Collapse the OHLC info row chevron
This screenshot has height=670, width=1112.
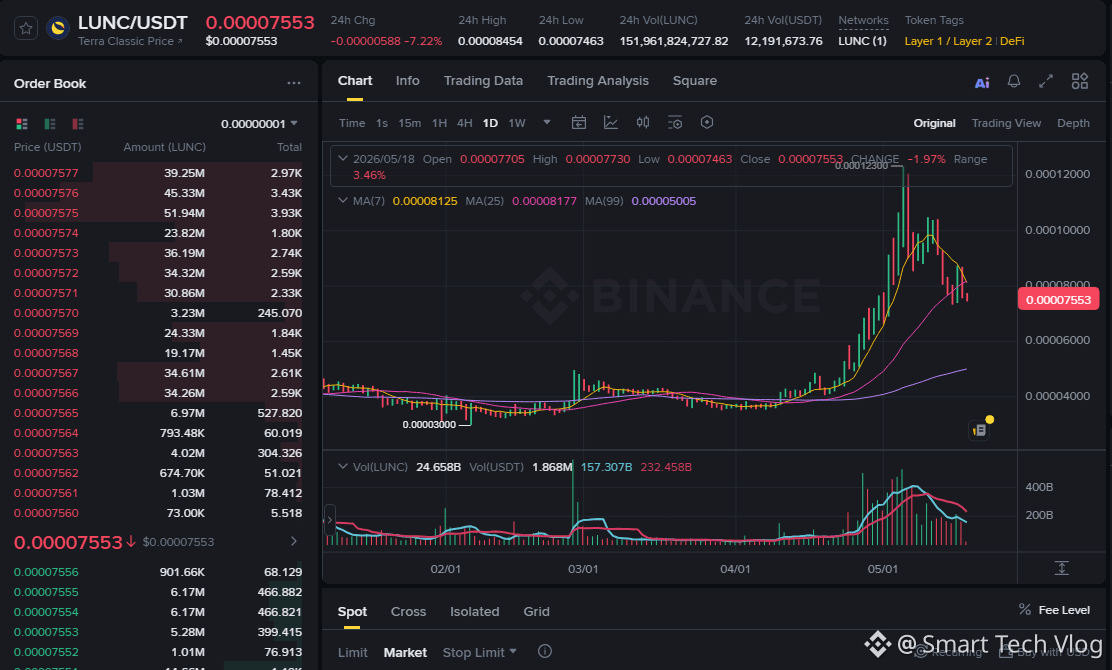(x=343, y=159)
